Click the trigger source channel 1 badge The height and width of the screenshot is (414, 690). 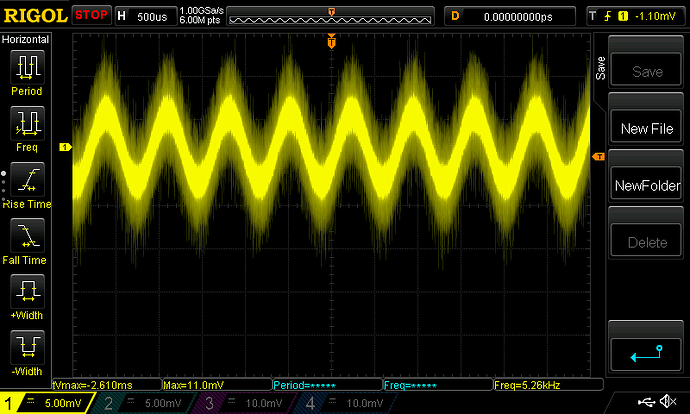(623, 16)
